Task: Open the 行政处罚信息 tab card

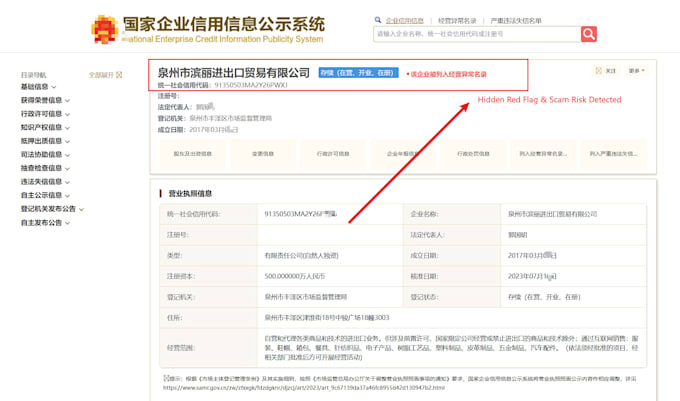Action: pyautogui.click(x=473, y=153)
